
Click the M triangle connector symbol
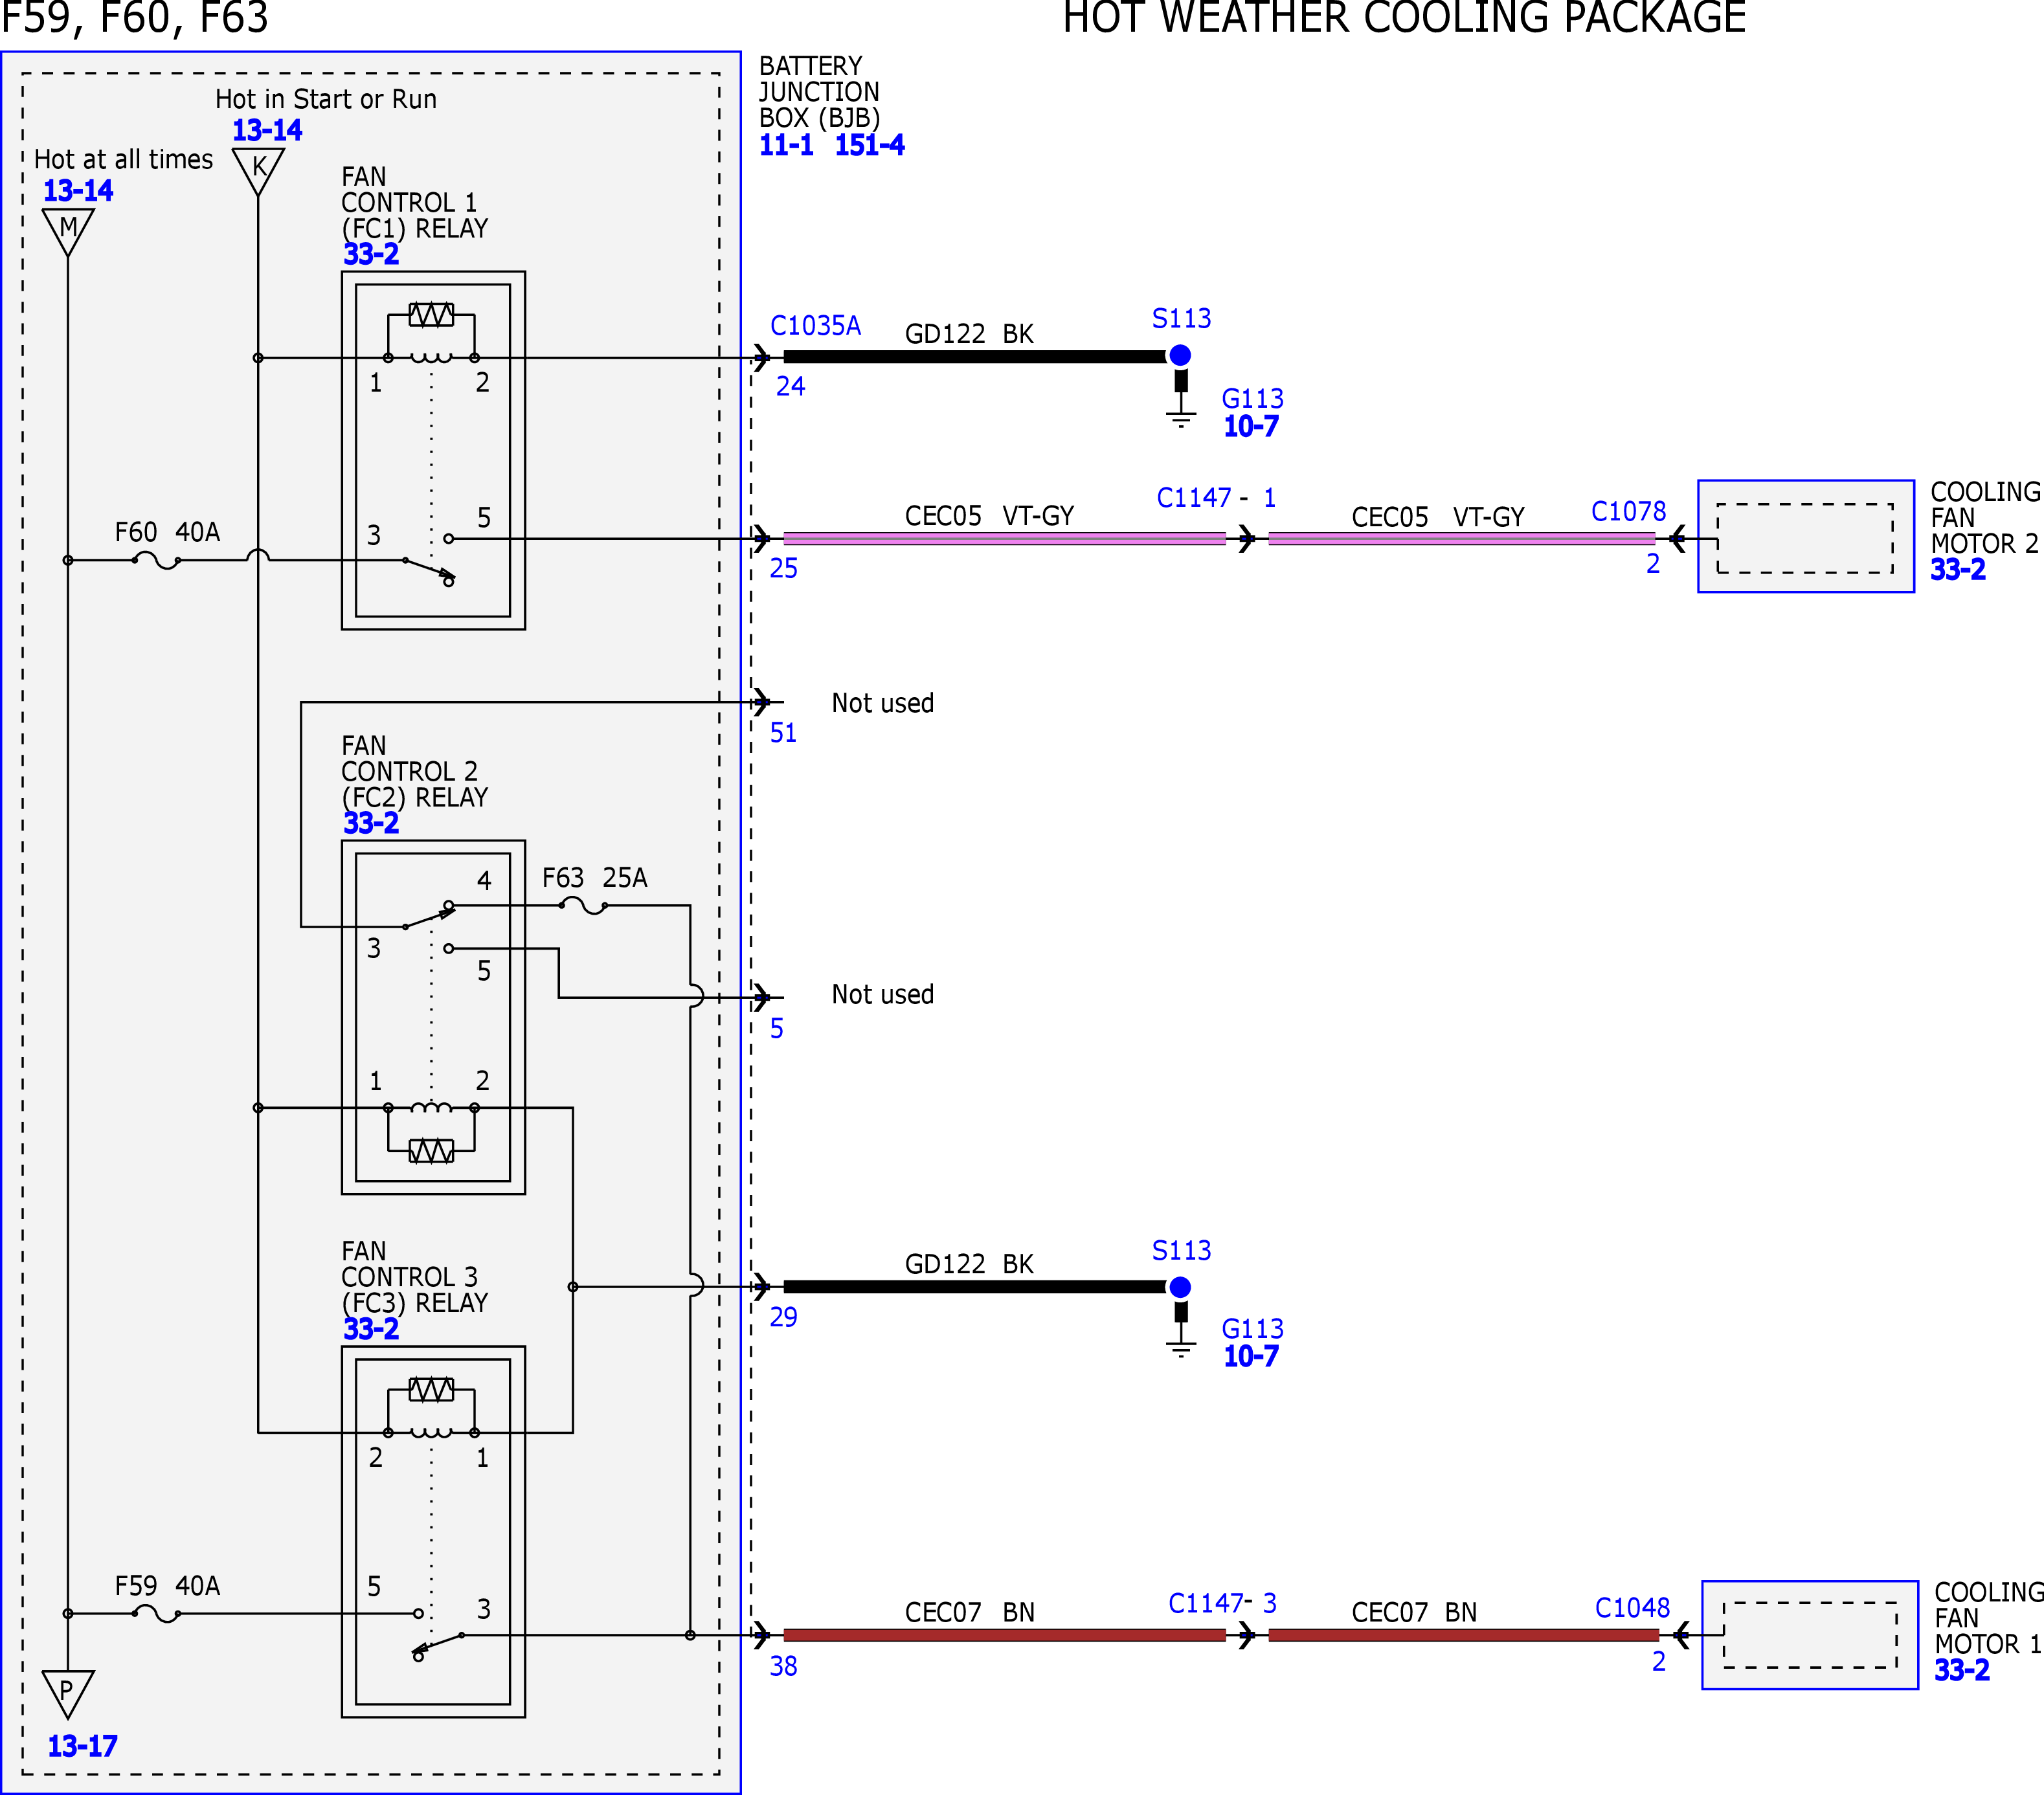coord(68,229)
